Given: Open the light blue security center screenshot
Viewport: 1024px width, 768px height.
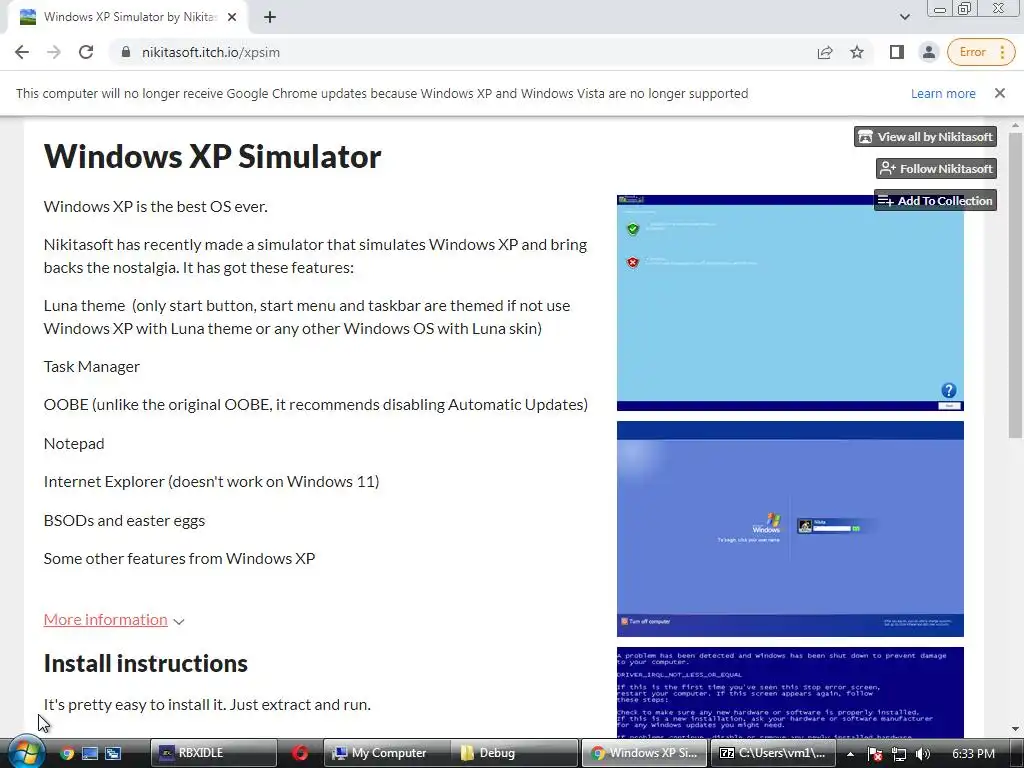Looking at the screenshot, I should tap(790, 303).
